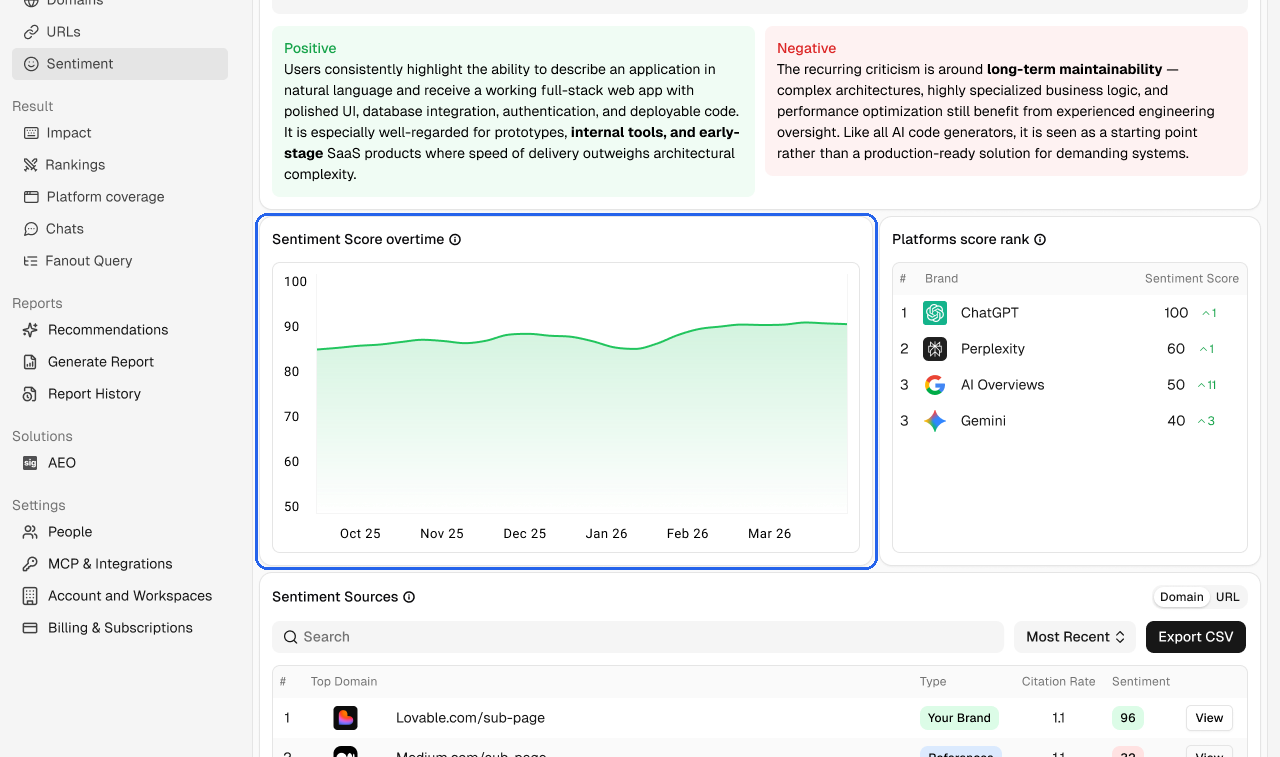
Task: Click the Recommendations sparkle icon
Action: (x=30, y=330)
